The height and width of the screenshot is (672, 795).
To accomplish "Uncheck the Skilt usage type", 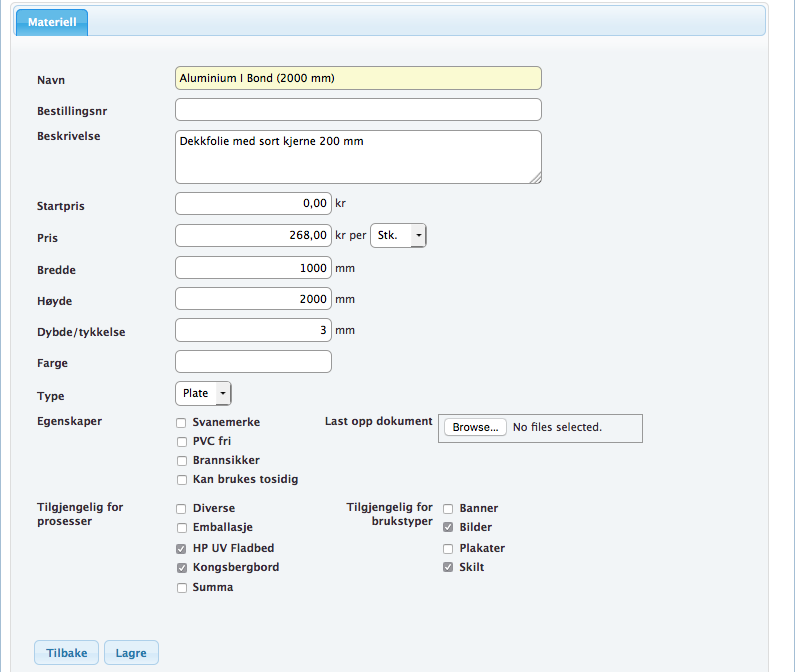I will (x=448, y=567).
